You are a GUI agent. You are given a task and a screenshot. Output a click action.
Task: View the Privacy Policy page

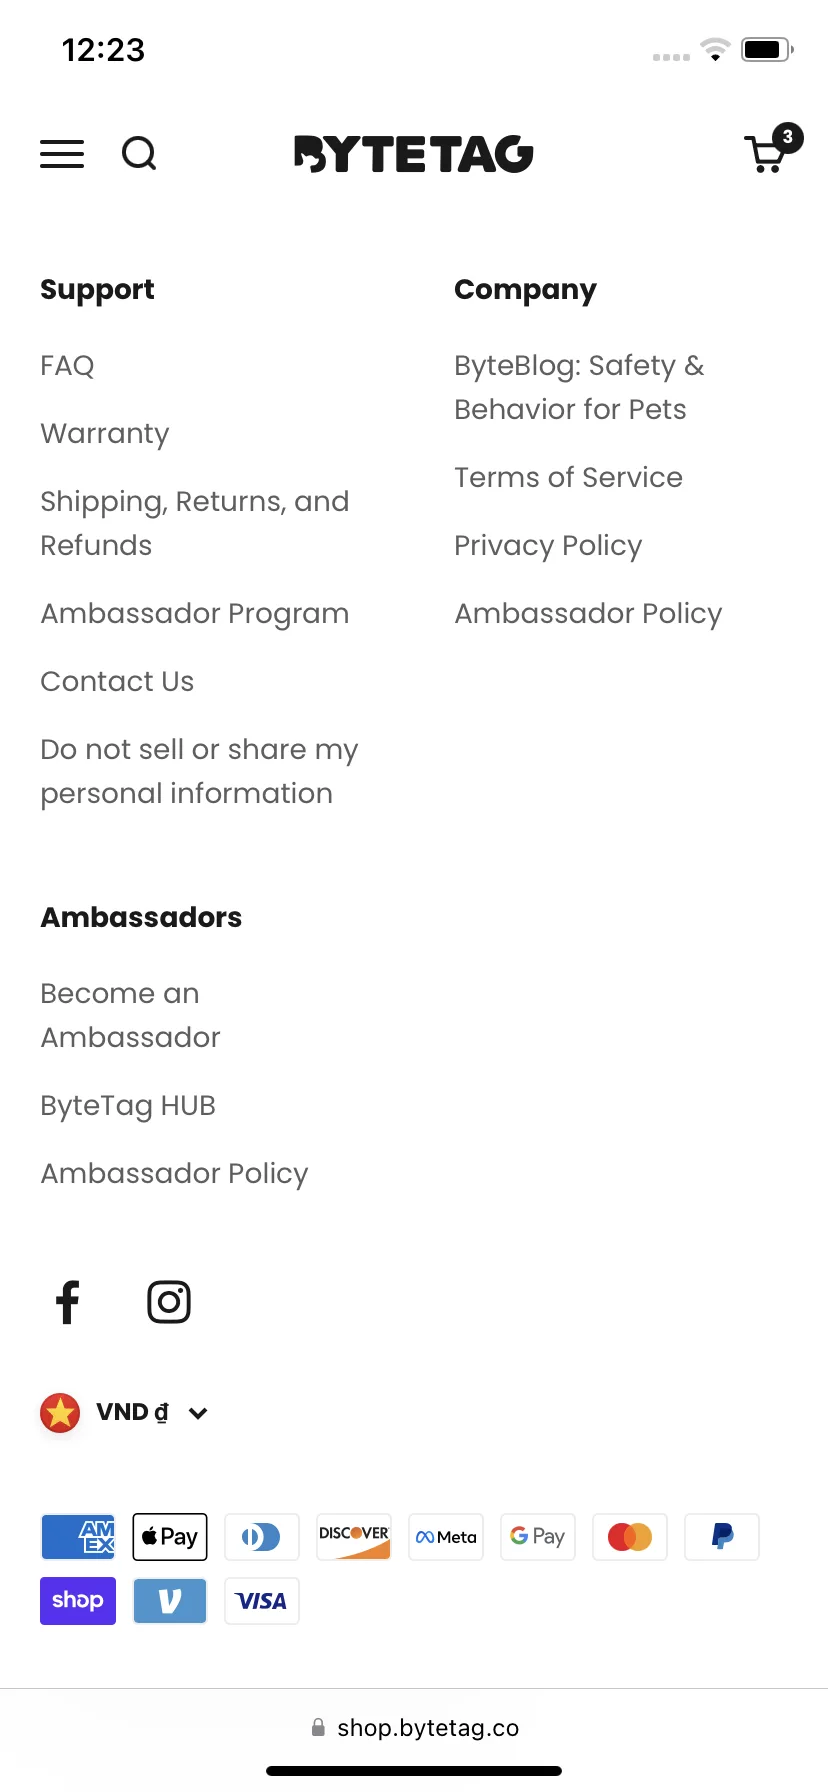click(548, 545)
